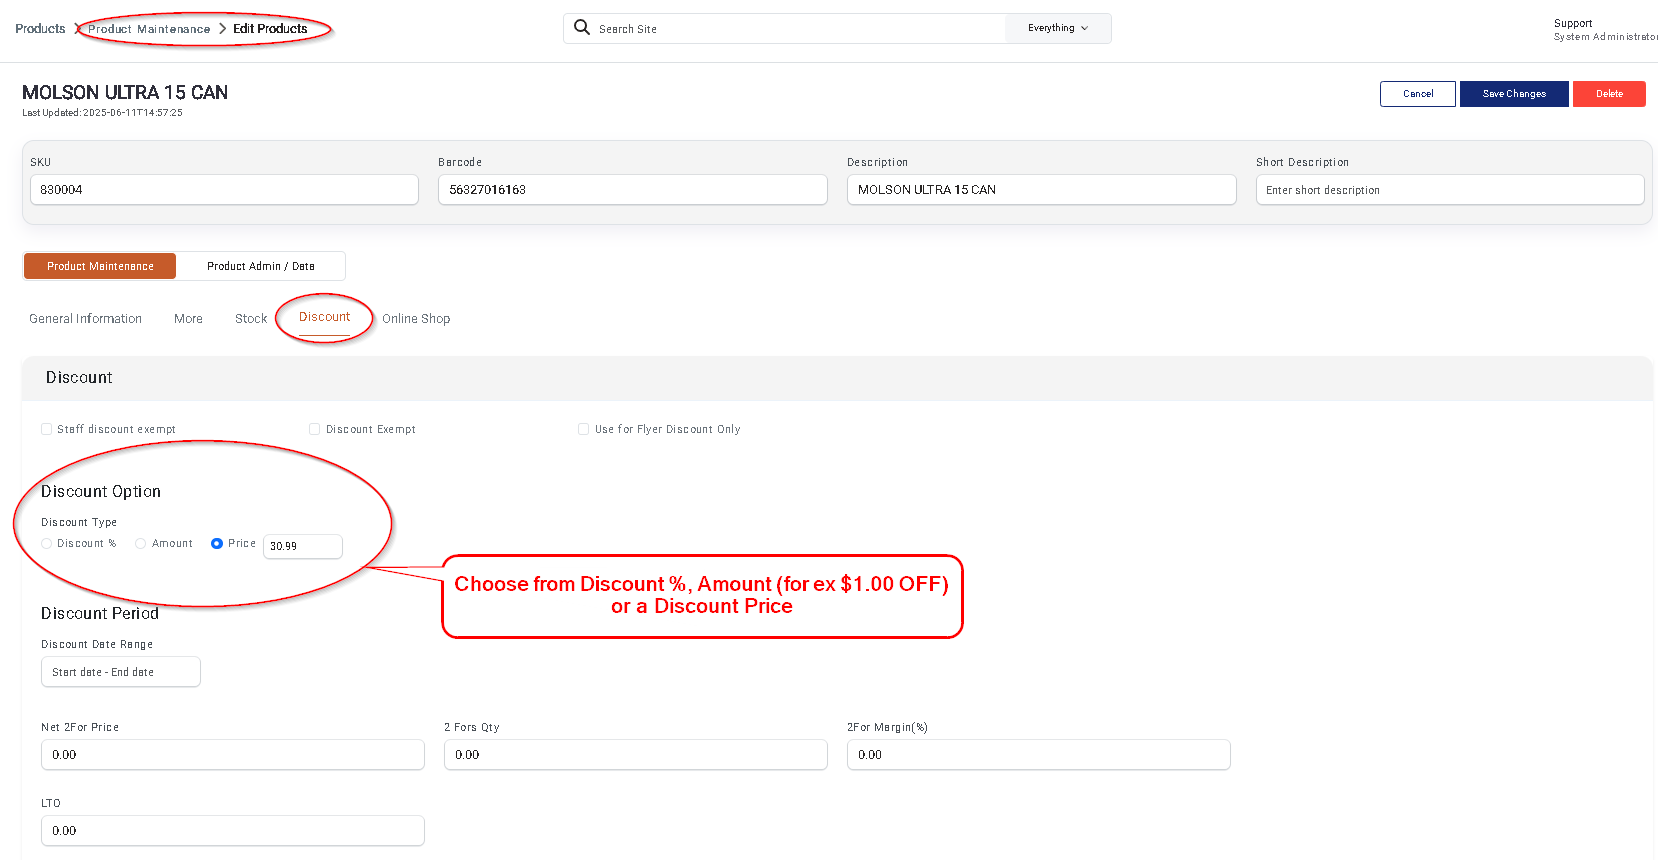
Task: Edit the discount price value 30.99
Action: (x=303, y=546)
